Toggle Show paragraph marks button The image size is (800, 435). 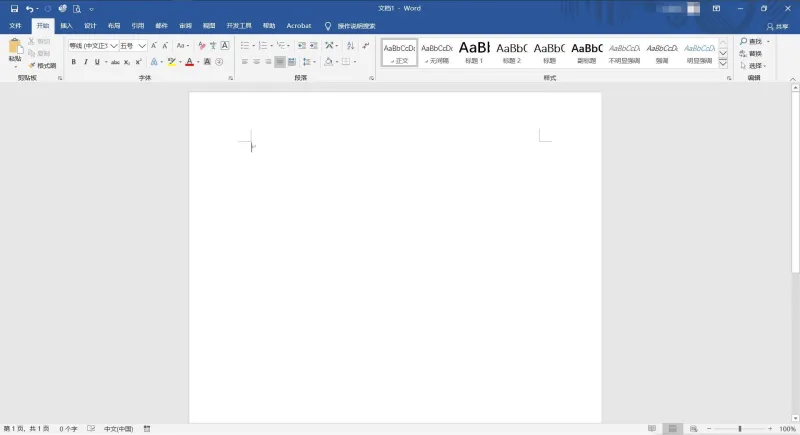click(366, 46)
